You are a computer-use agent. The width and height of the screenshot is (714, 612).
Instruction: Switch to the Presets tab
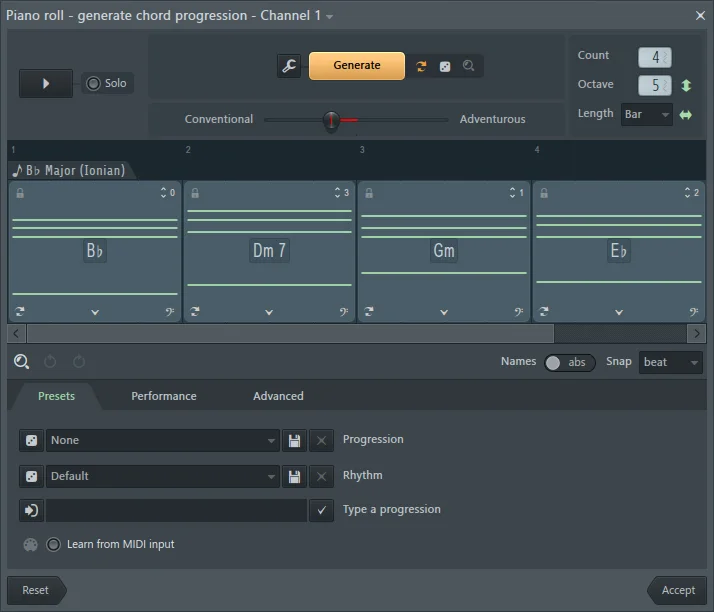point(56,396)
